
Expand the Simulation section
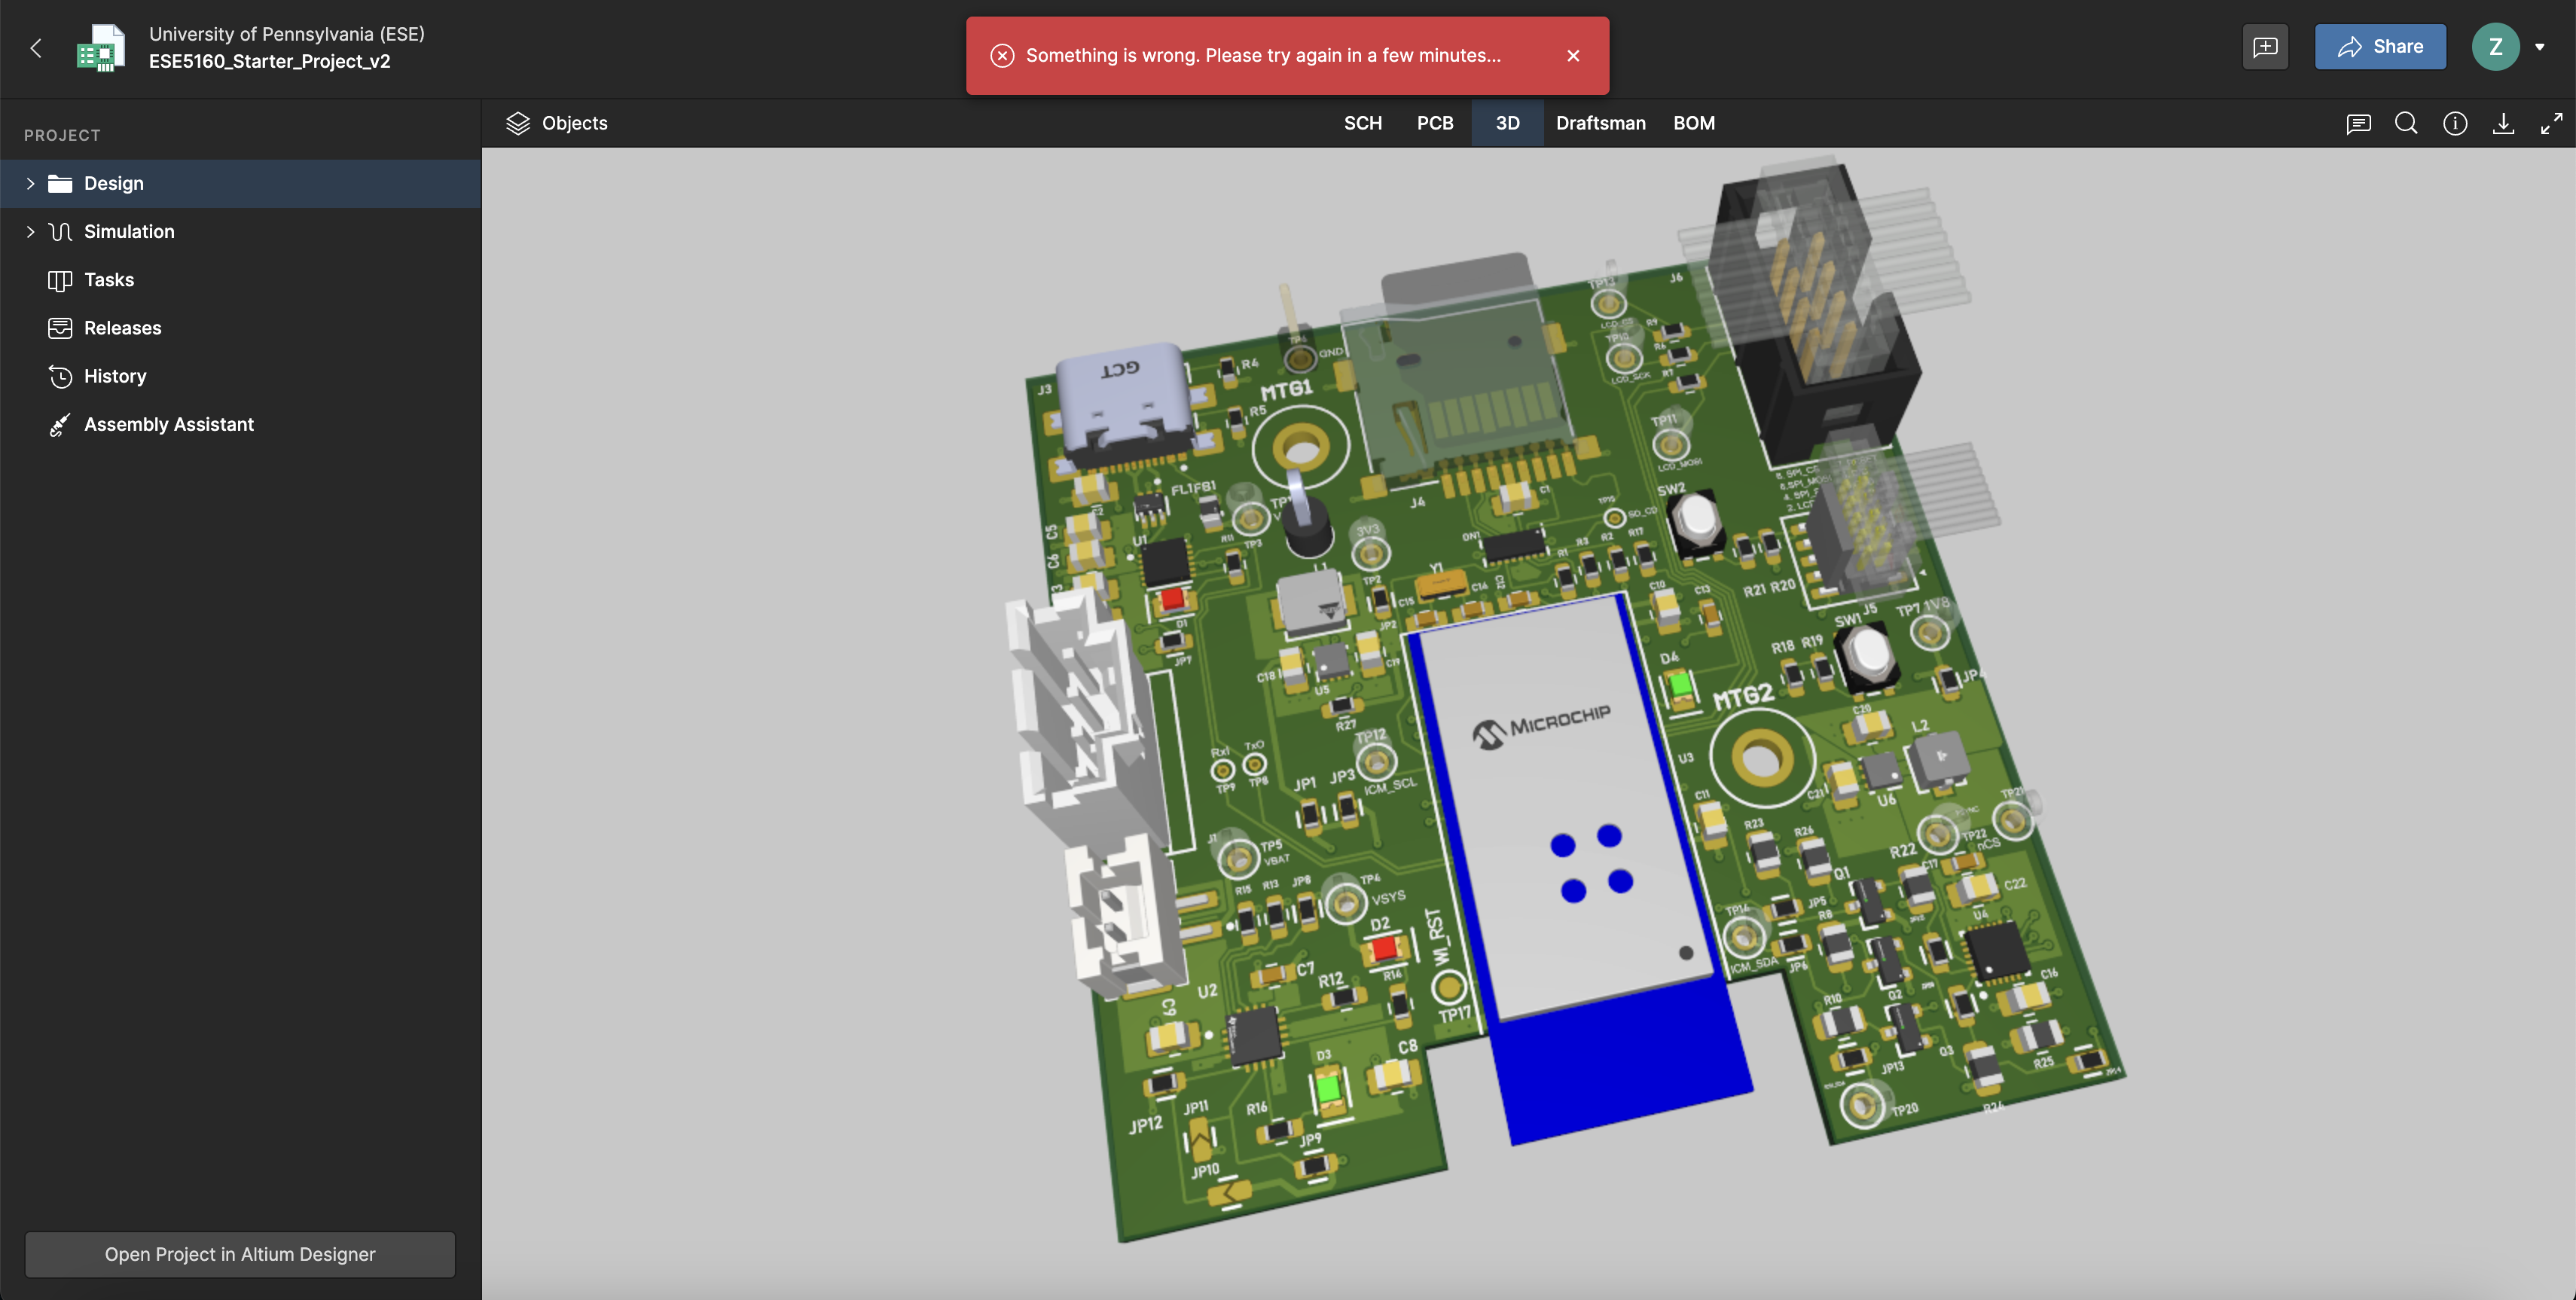pyautogui.click(x=30, y=231)
